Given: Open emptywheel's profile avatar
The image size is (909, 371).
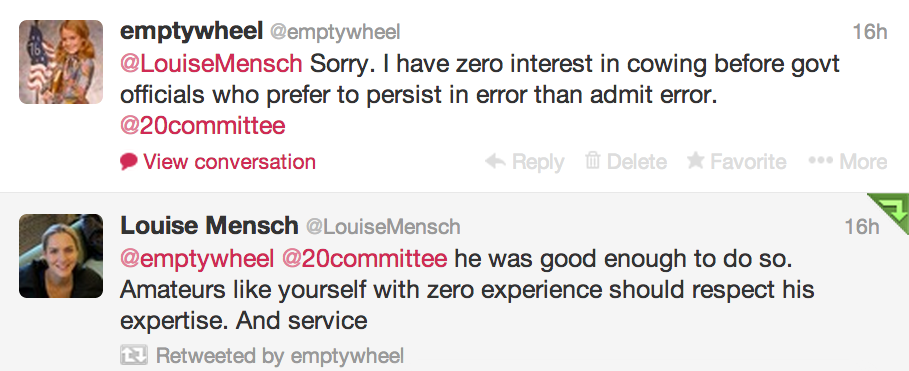Looking at the screenshot, I should pyautogui.click(x=61, y=62).
